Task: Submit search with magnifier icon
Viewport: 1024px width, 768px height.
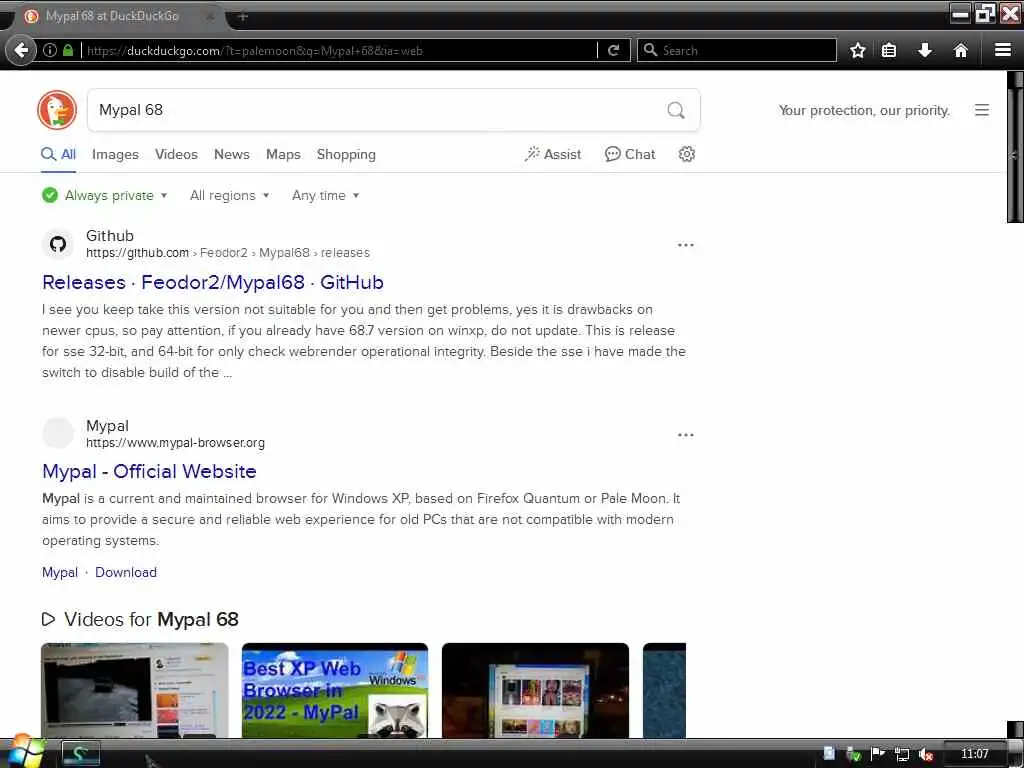Action: [676, 110]
